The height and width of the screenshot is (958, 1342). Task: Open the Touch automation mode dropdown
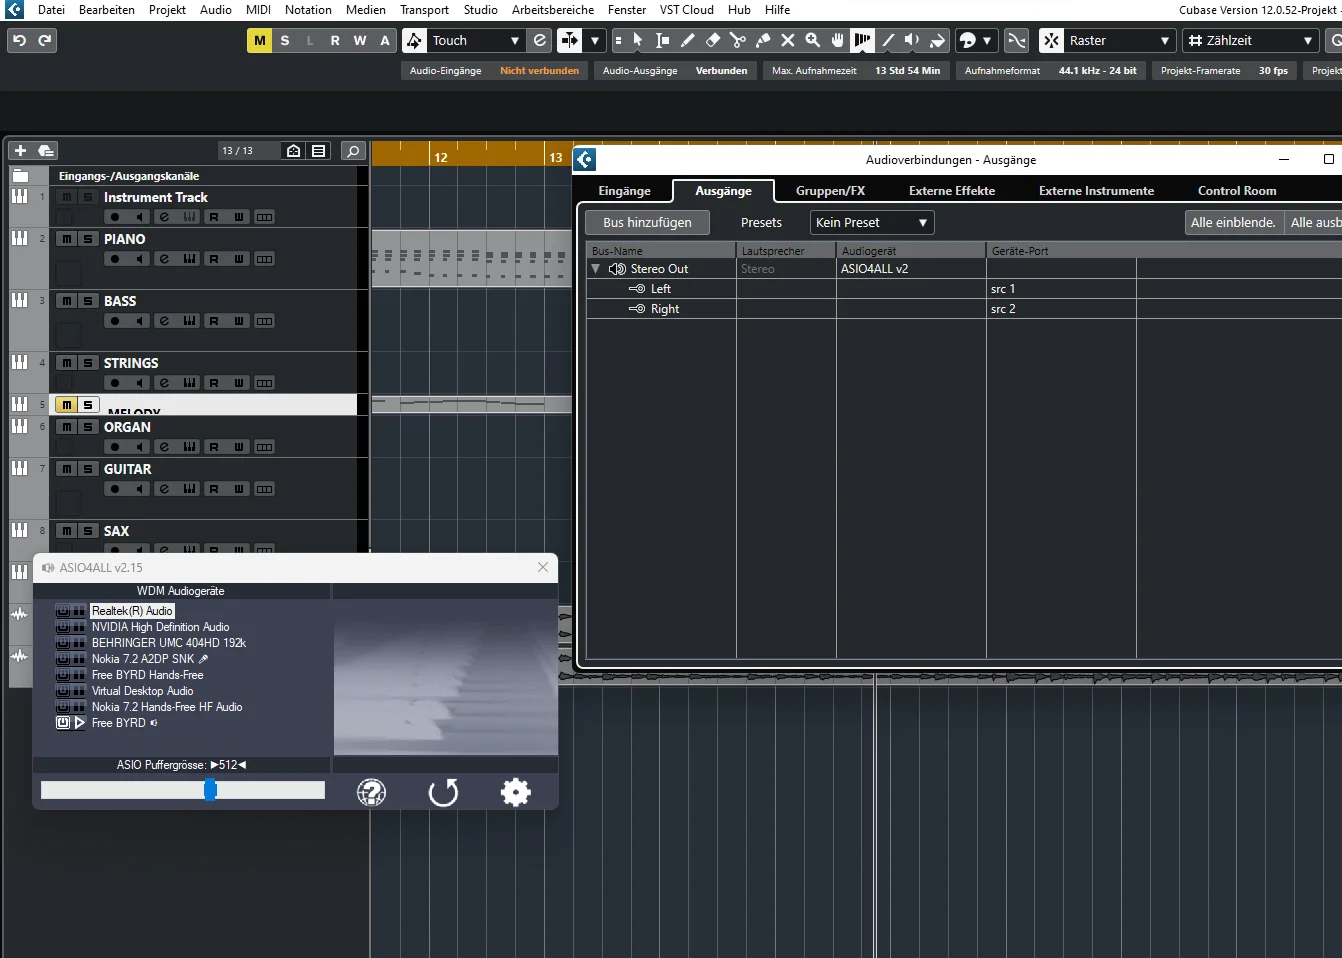point(476,40)
